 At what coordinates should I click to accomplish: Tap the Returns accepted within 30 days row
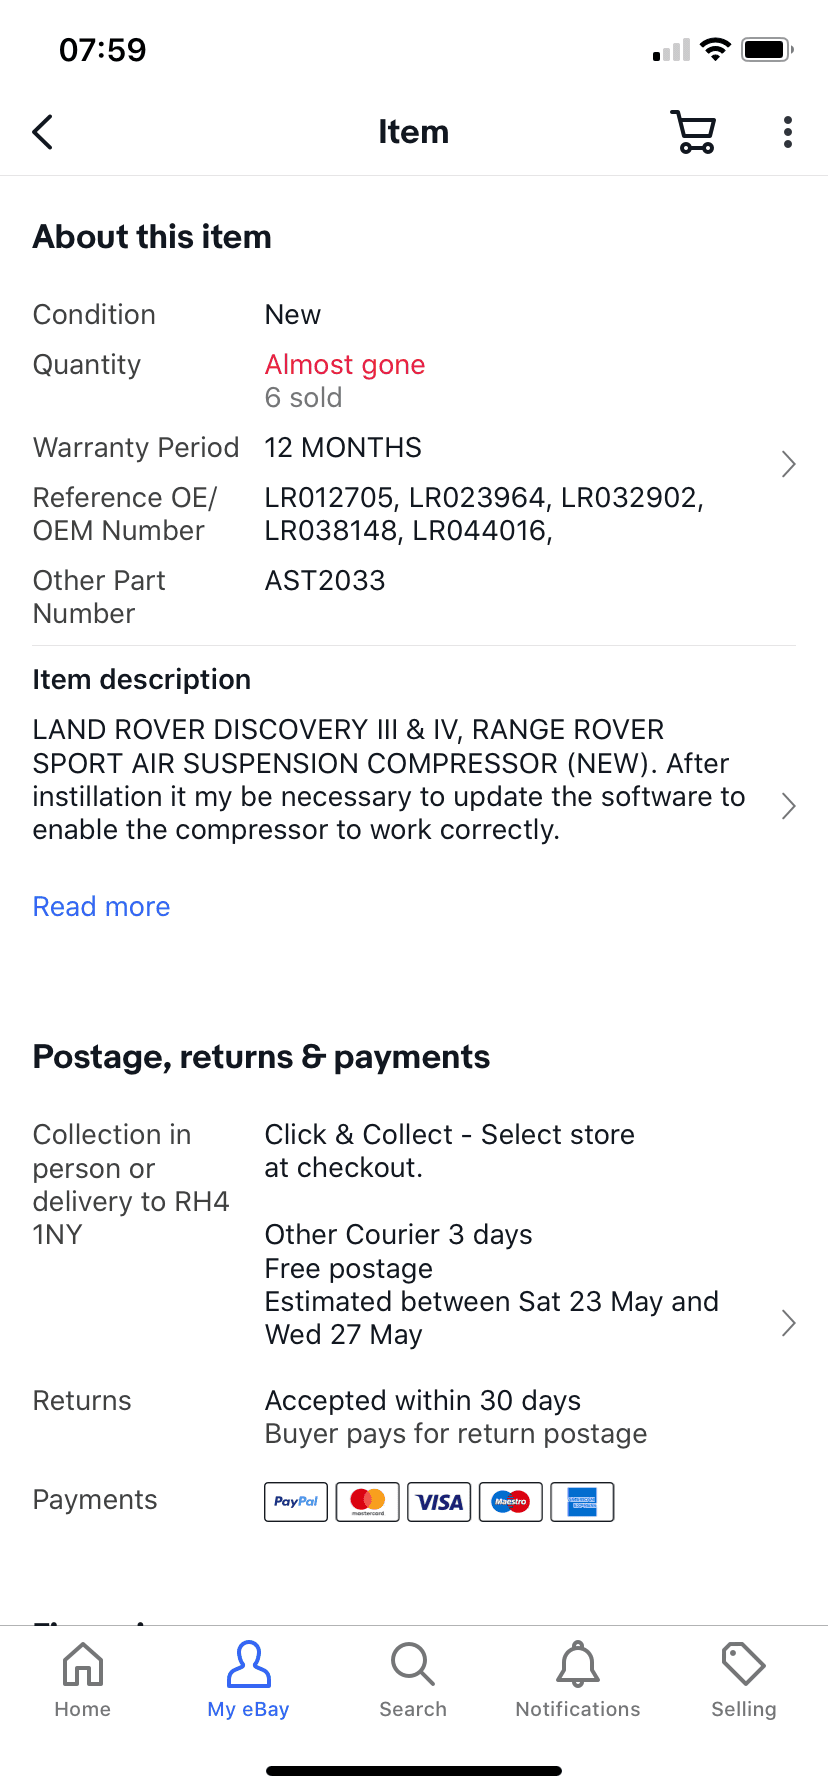414,1417
